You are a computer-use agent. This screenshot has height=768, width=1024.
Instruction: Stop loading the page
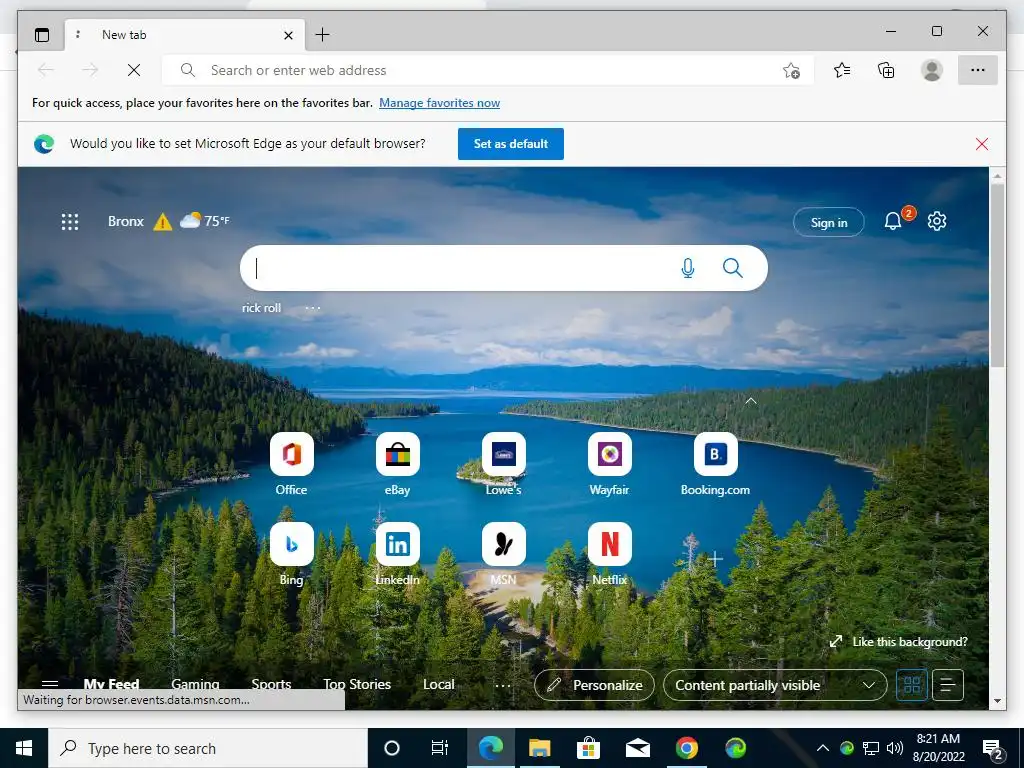coord(134,70)
